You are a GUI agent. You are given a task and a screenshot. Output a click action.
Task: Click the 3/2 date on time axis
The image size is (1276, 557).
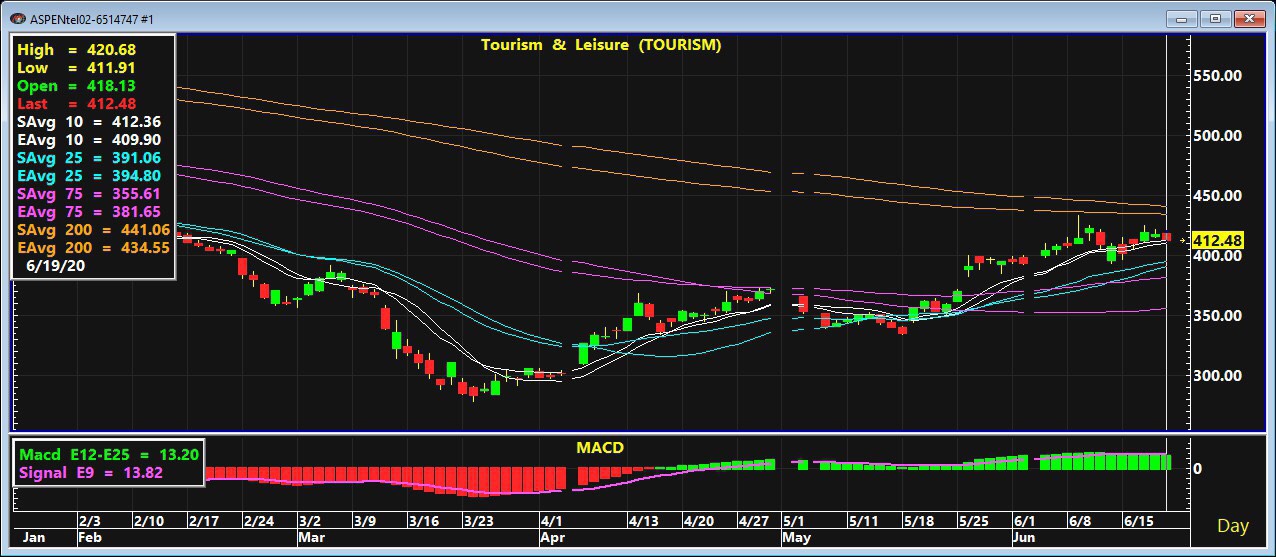click(x=310, y=522)
